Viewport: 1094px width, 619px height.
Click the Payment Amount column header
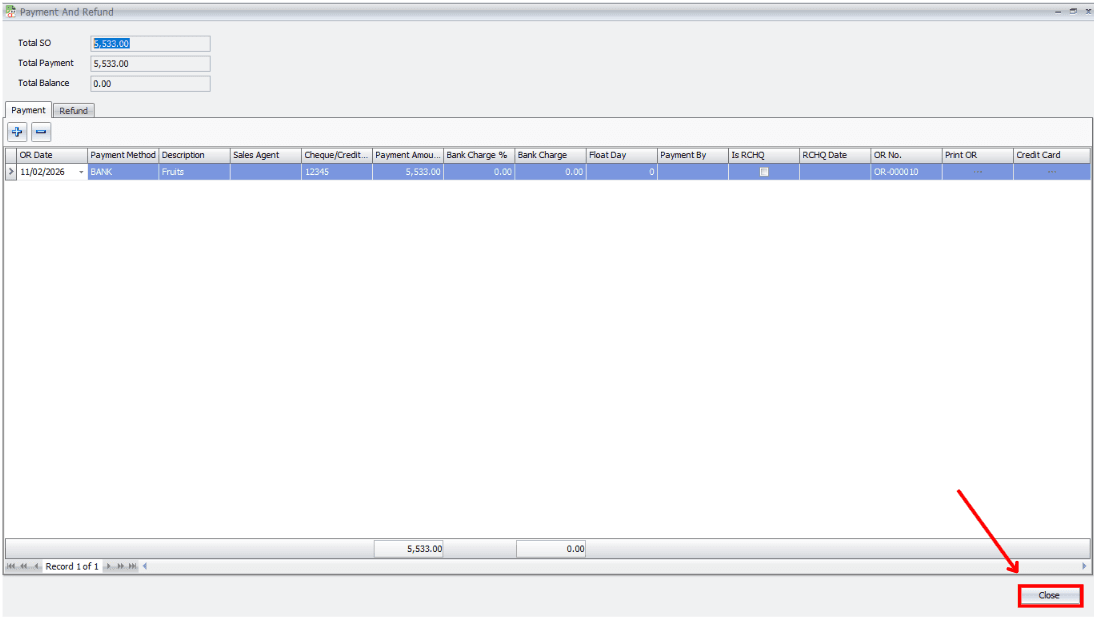click(x=407, y=155)
